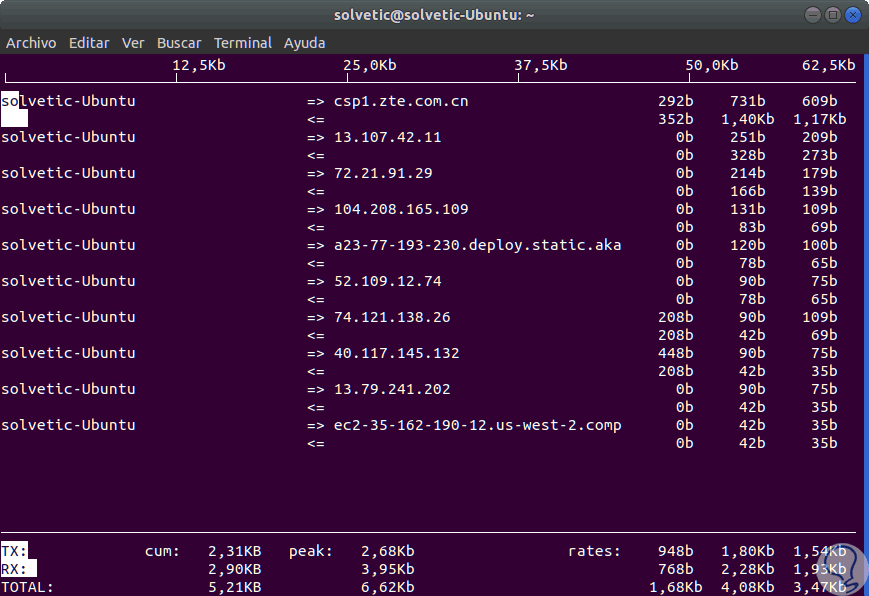869x596 pixels.
Task: Click the rates: label
Action: tap(594, 551)
